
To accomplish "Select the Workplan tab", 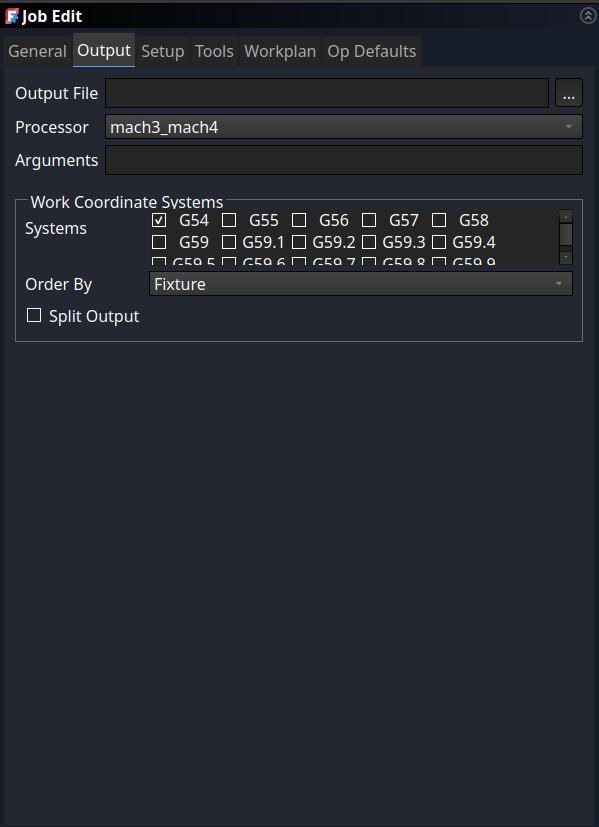I will click(x=280, y=51).
